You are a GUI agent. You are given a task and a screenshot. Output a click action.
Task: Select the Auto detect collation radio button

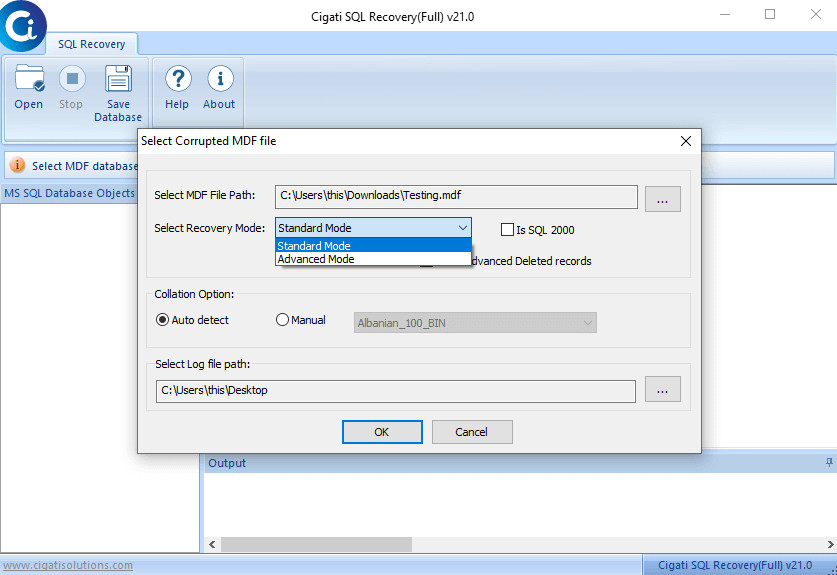pyautogui.click(x=162, y=320)
